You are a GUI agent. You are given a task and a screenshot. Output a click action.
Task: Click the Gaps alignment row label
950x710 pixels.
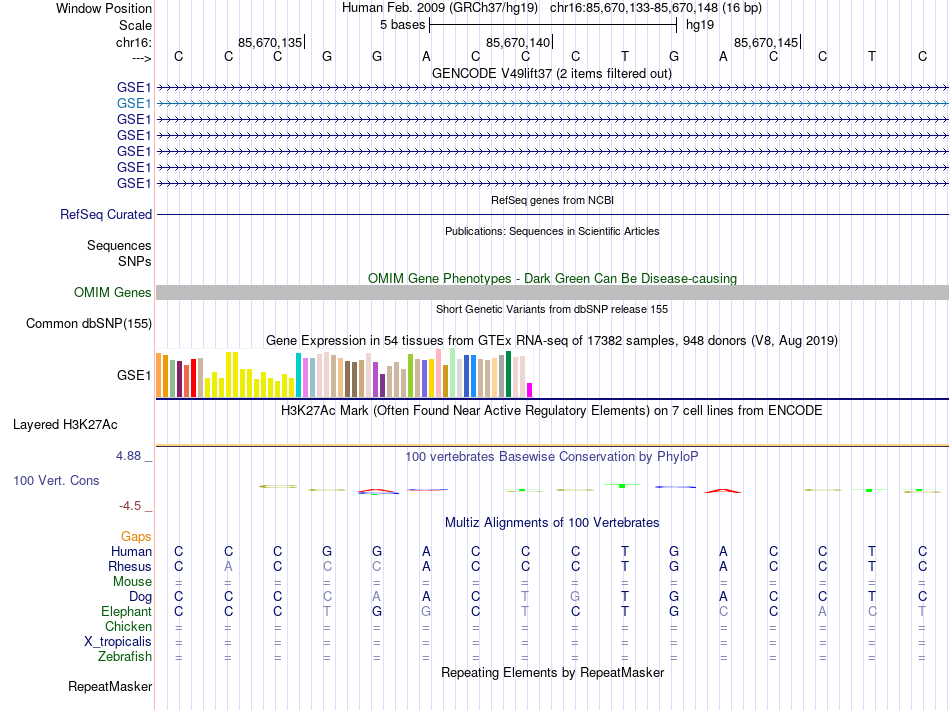(x=136, y=537)
